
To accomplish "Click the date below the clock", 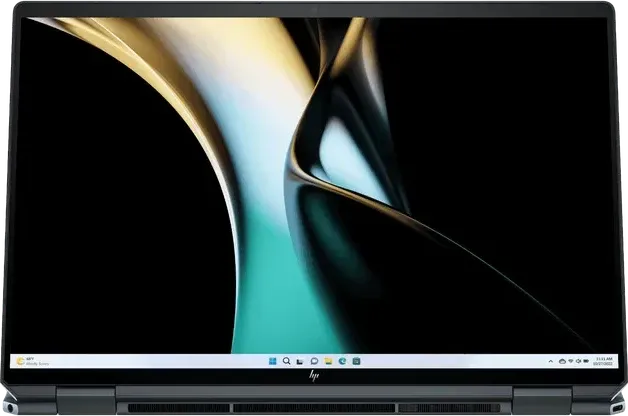I will click(x=604, y=363).
